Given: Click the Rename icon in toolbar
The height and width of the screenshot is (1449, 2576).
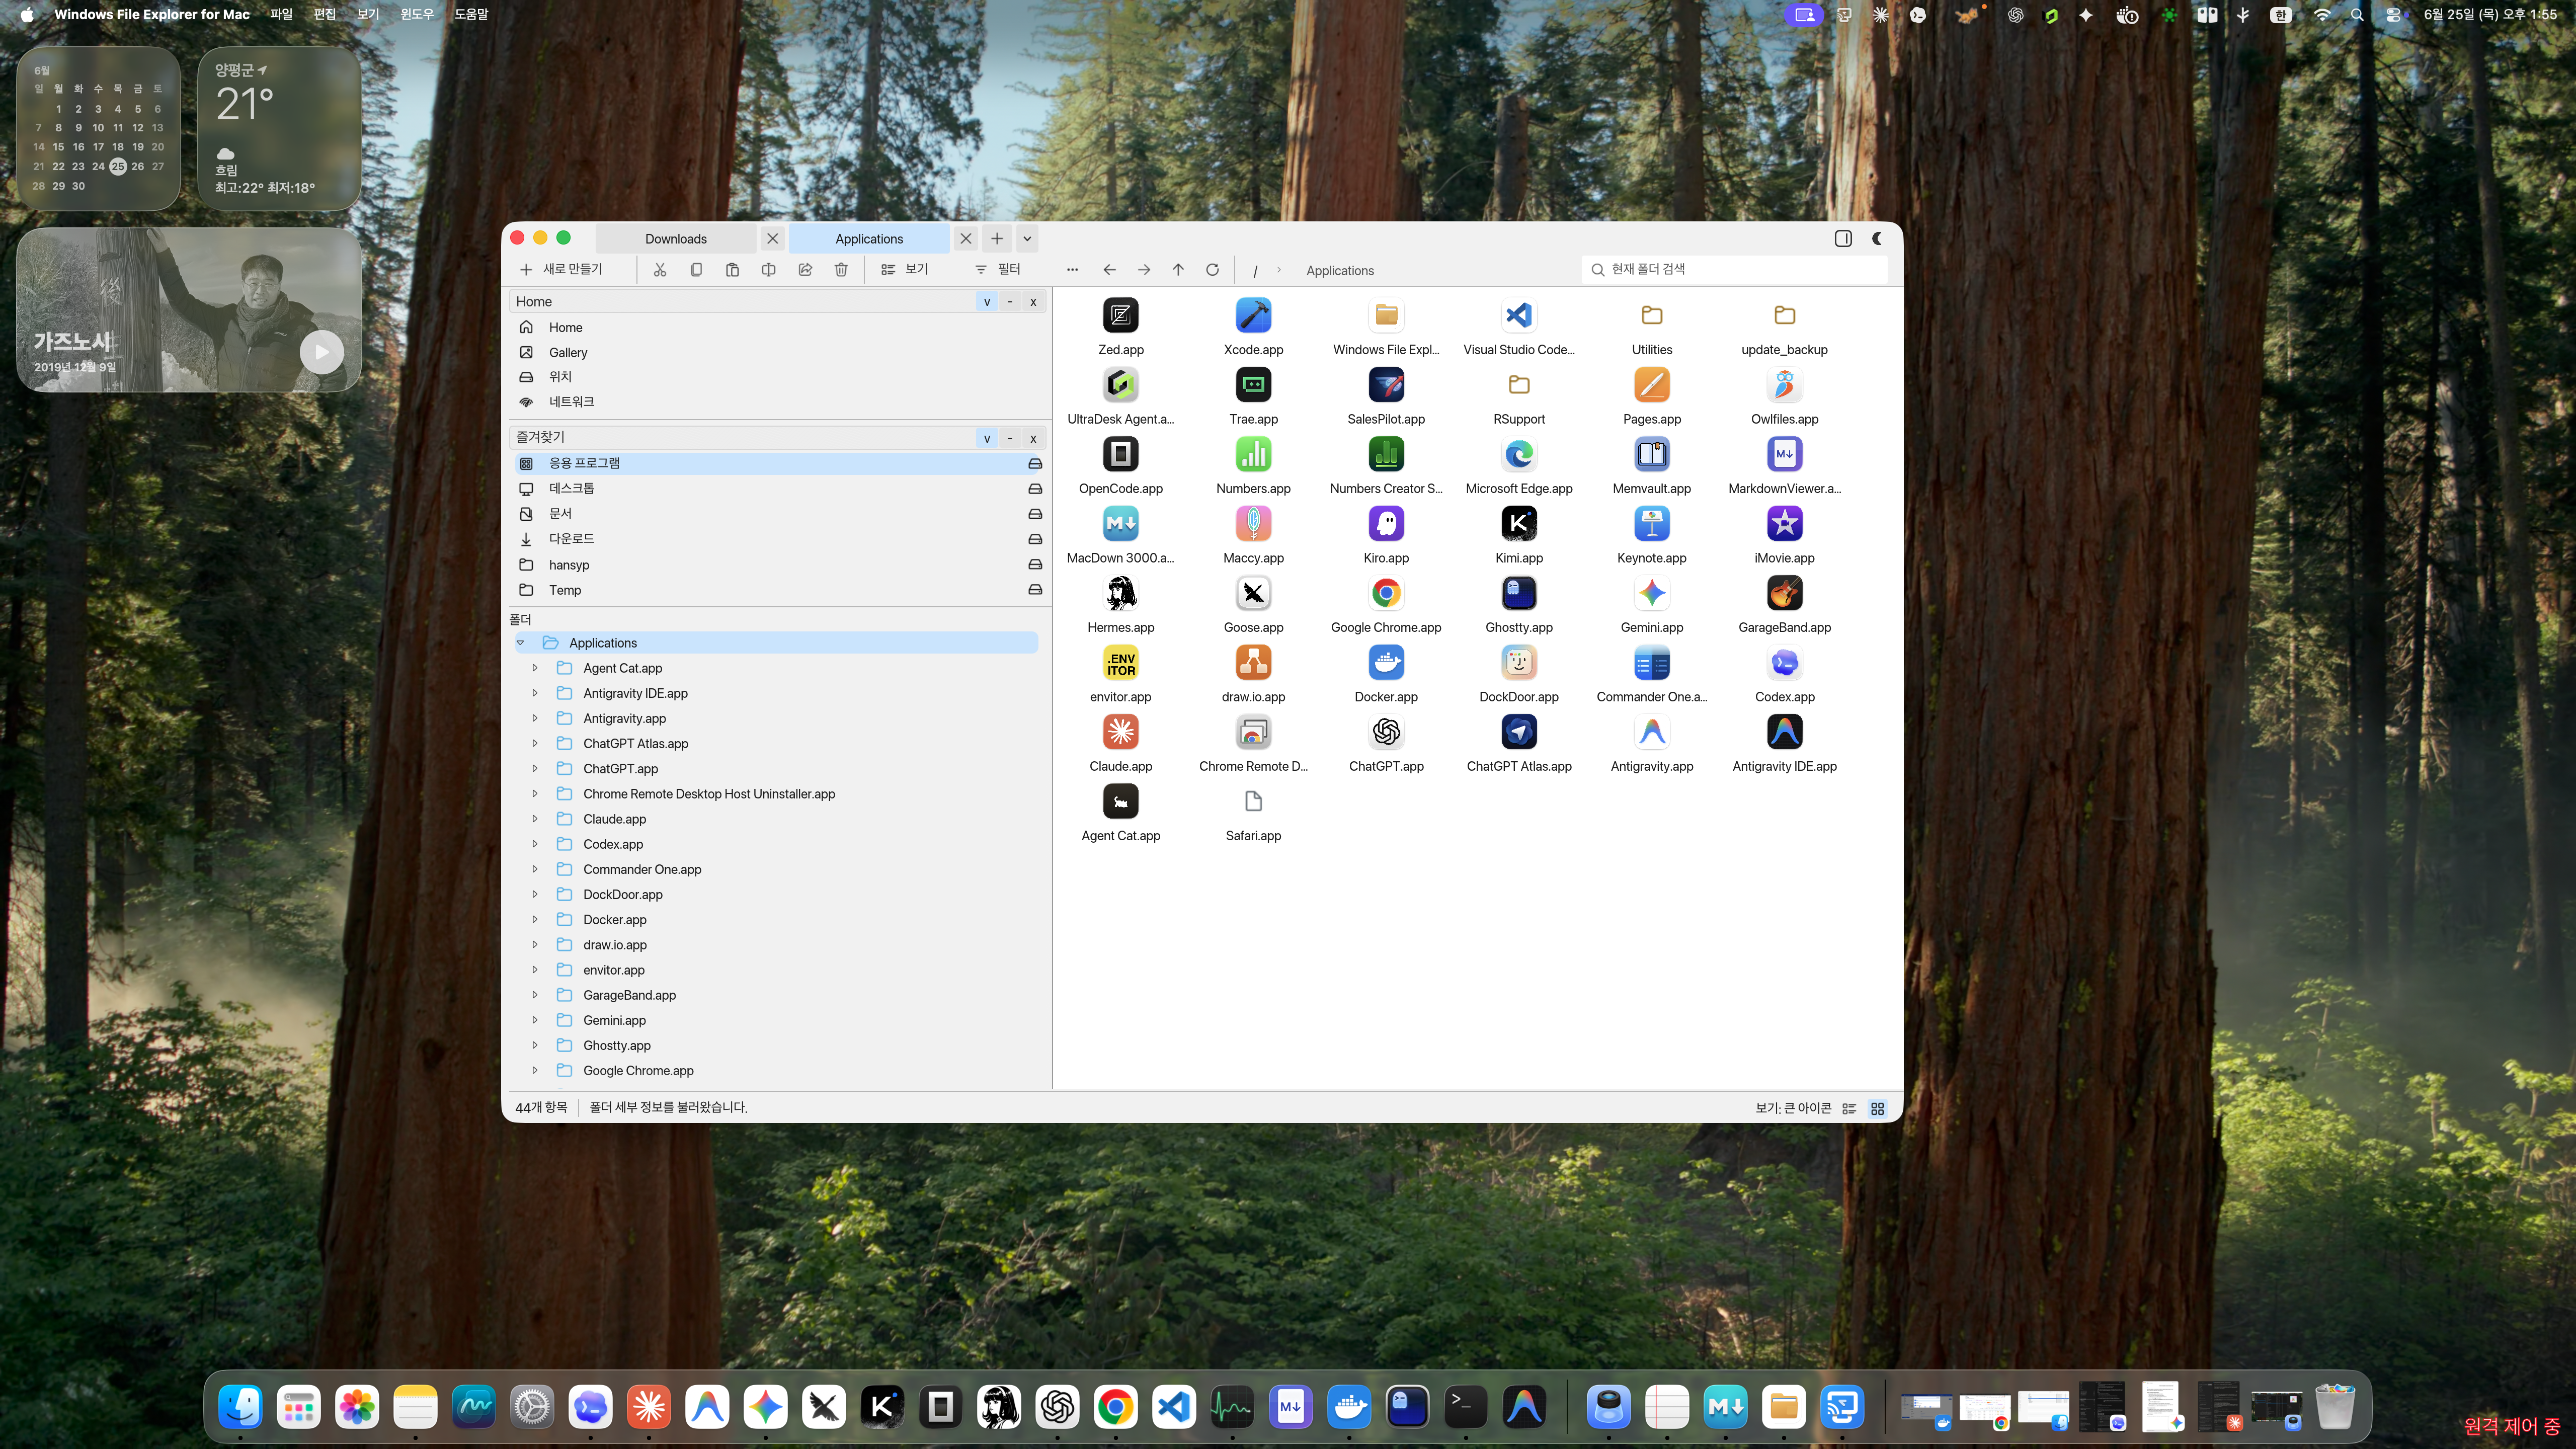Looking at the screenshot, I should 768,269.
